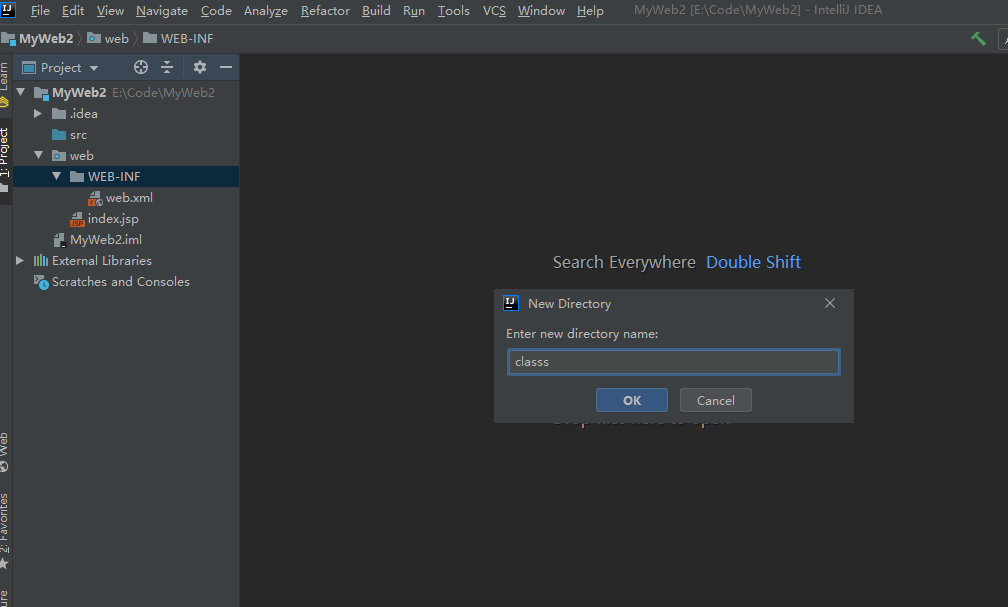Click into the new directory name field
Image resolution: width=1008 pixels, height=607 pixels.
click(x=673, y=362)
